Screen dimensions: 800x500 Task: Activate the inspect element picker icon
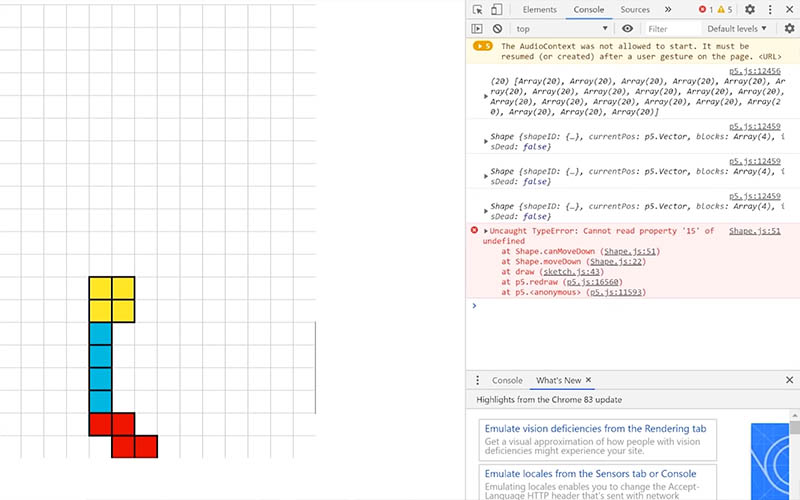pyautogui.click(x=478, y=10)
